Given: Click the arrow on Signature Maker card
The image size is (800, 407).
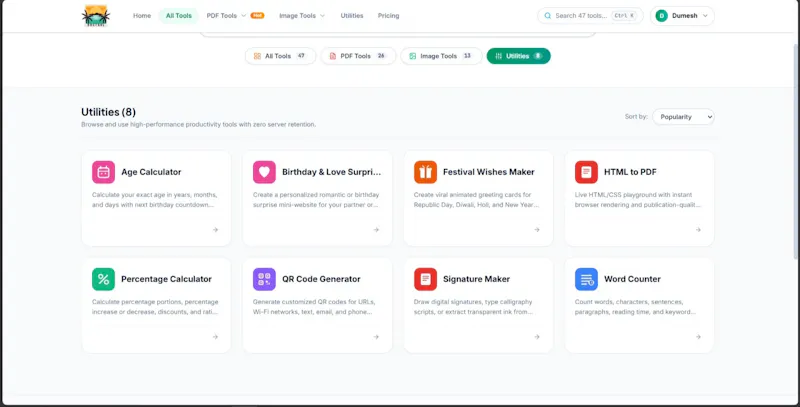Looking at the screenshot, I should pyautogui.click(x=537, y=337).
